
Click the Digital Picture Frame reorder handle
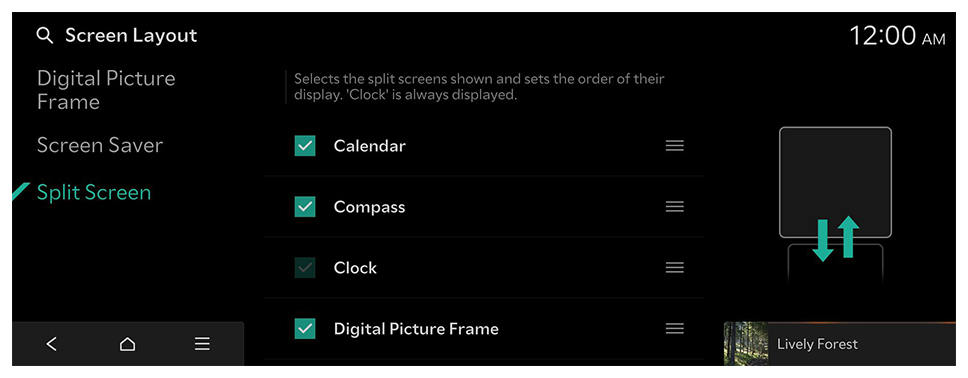pos(675,329)
